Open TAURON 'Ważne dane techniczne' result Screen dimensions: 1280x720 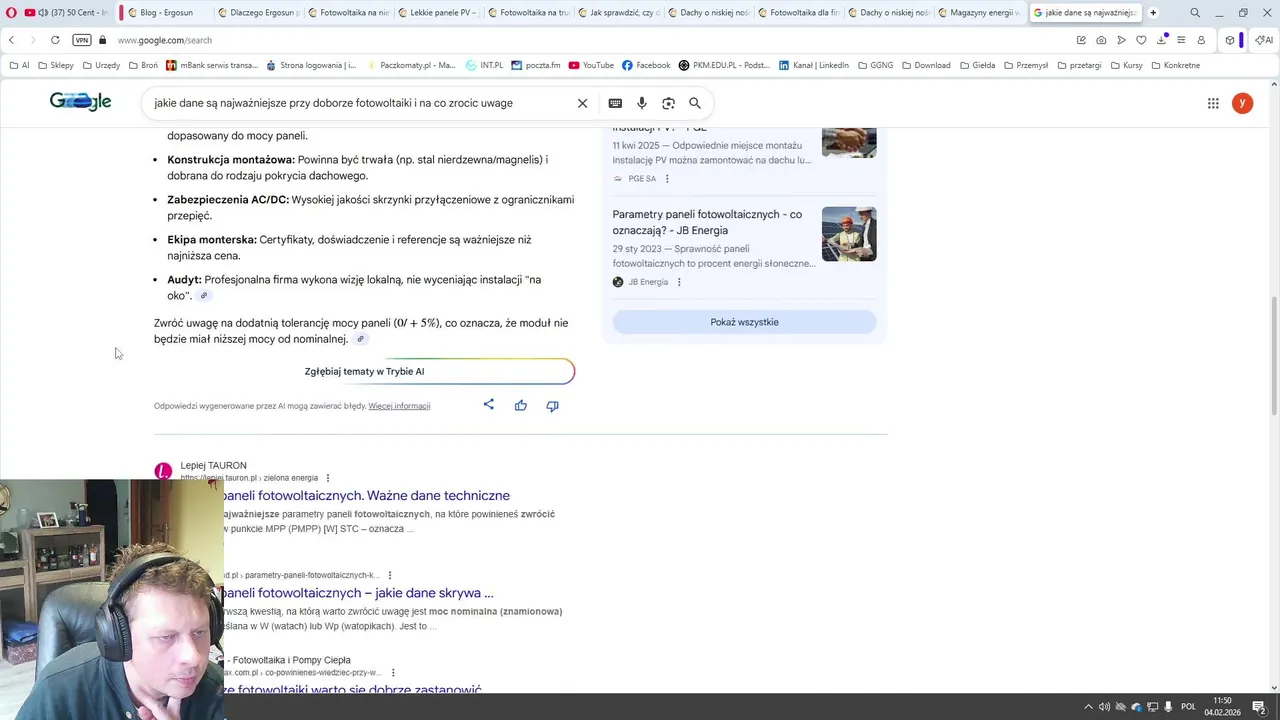click(366, 495)
